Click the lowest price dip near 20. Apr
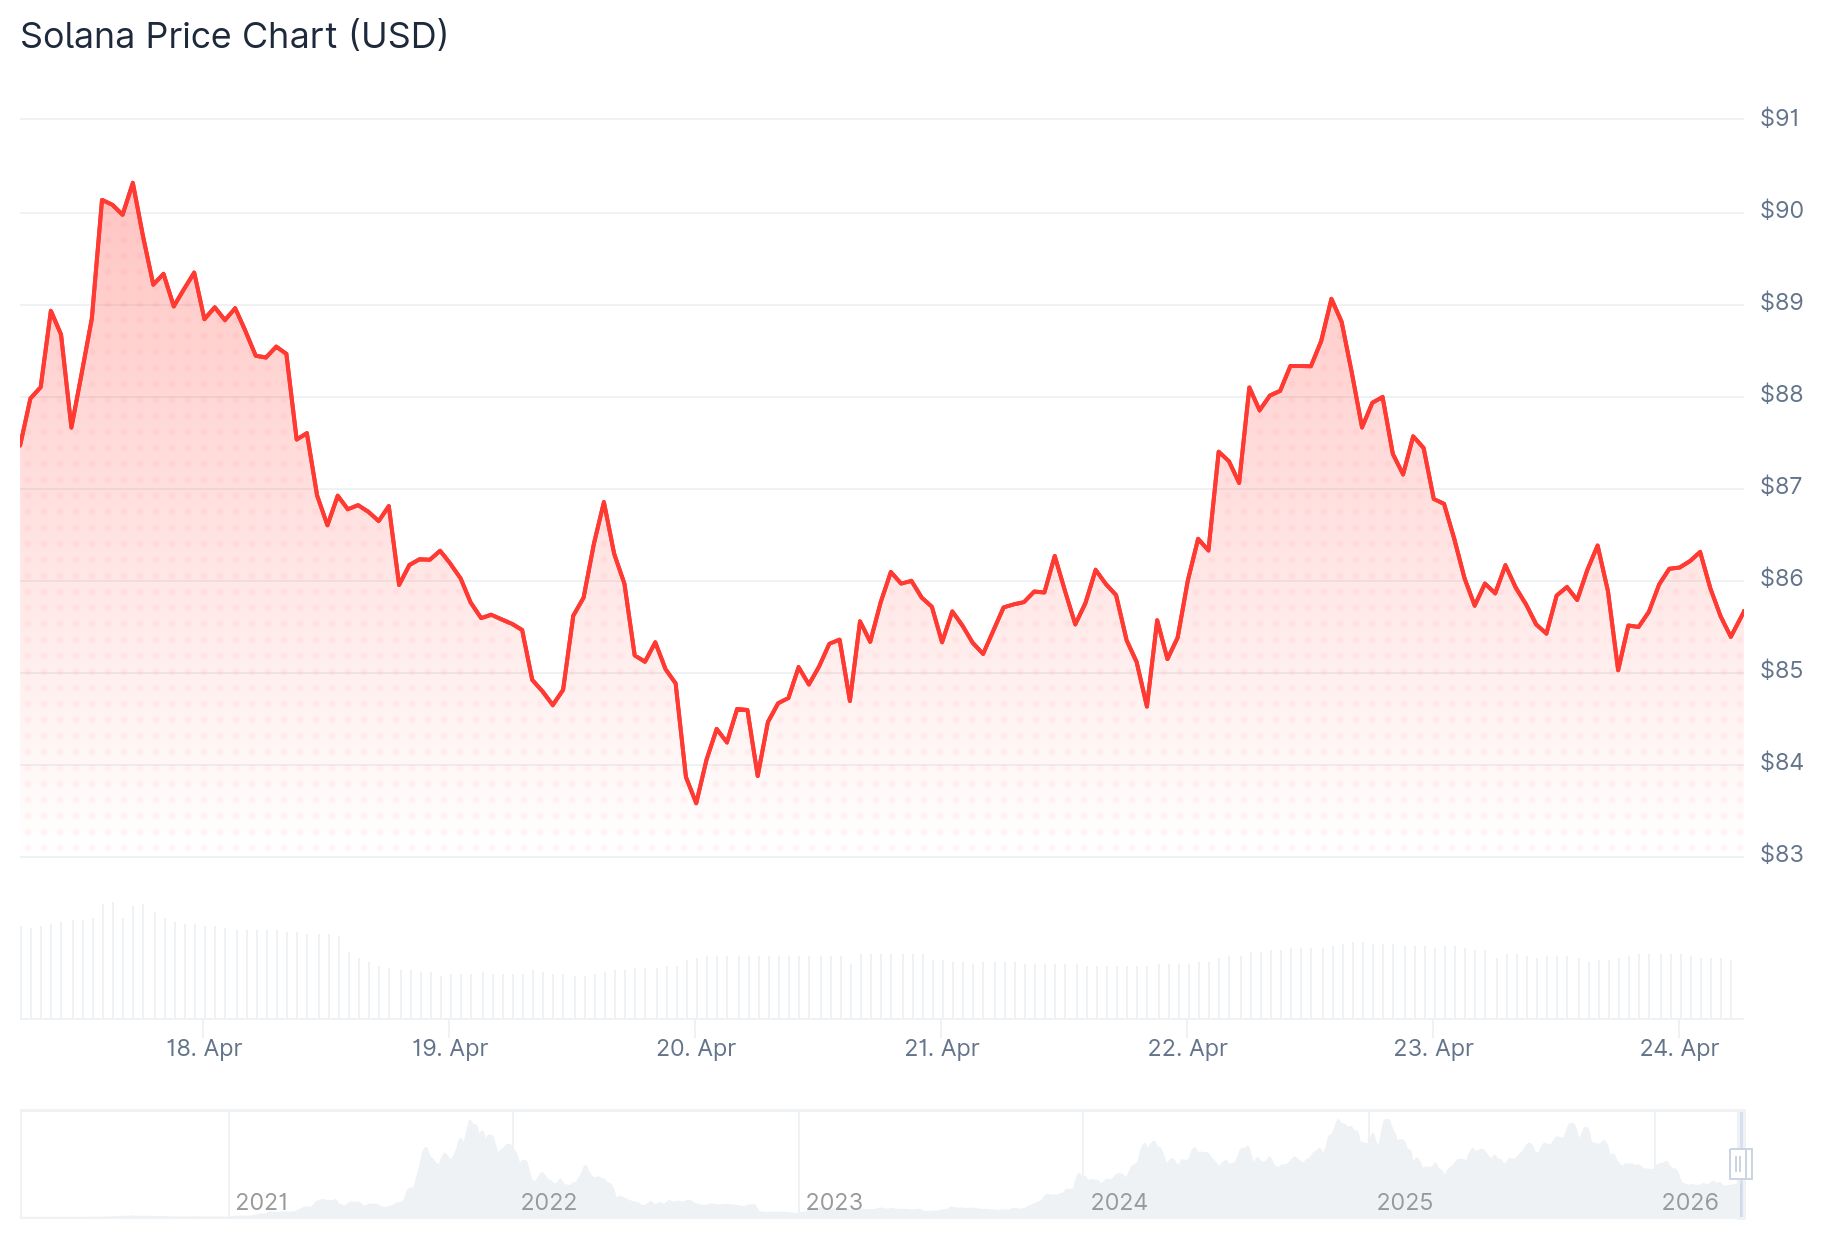The width and height of the screenshot is (1824, 1248). [696, 803]
